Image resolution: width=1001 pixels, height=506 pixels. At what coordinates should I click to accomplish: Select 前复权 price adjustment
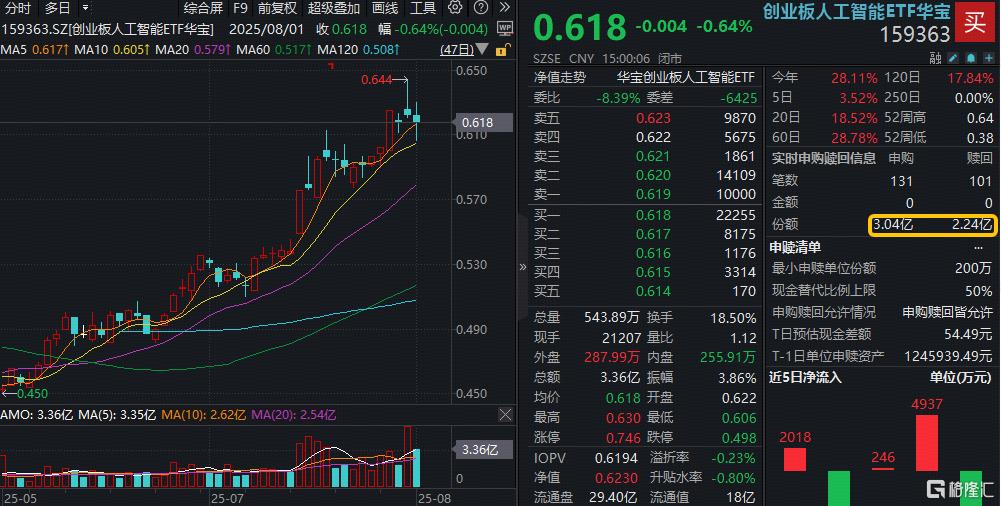tap(277, 8)
